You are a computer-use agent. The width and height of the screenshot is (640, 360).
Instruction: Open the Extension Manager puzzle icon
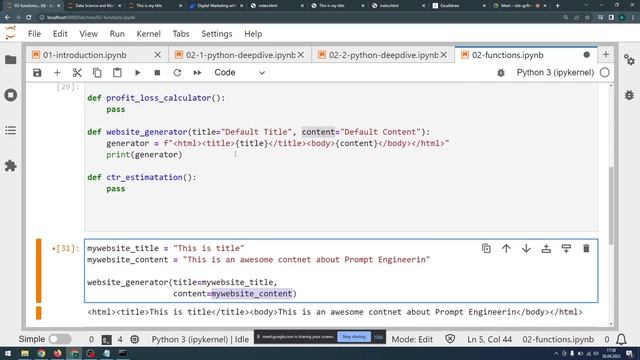tap(11, 166)
